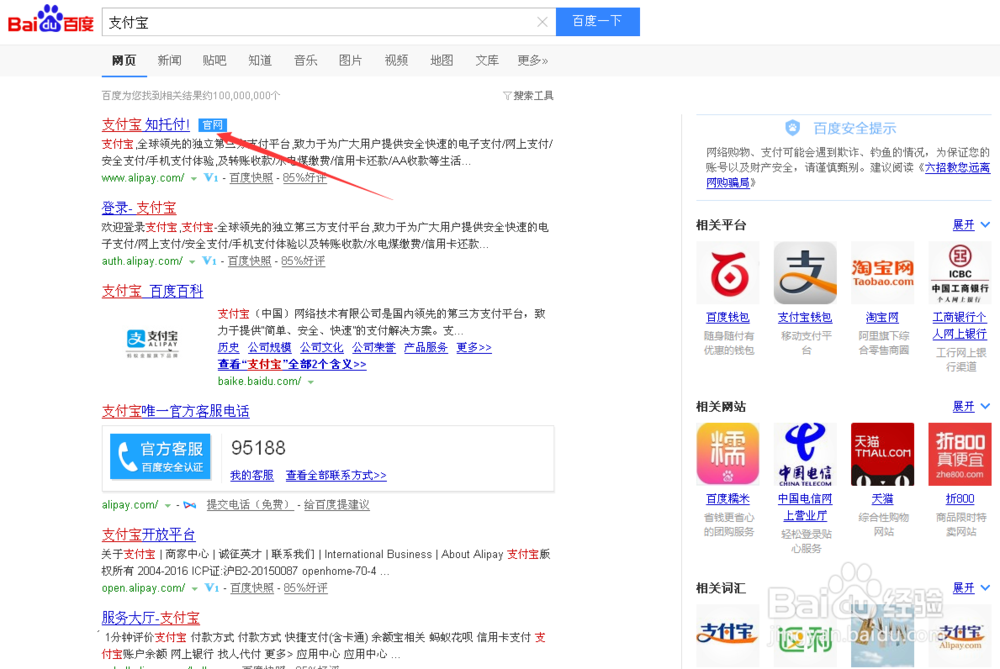The image size is (1000, 669).
Task: Click the Alipay logo thumbnail in Baike result
Action: (x=152, y=342)
